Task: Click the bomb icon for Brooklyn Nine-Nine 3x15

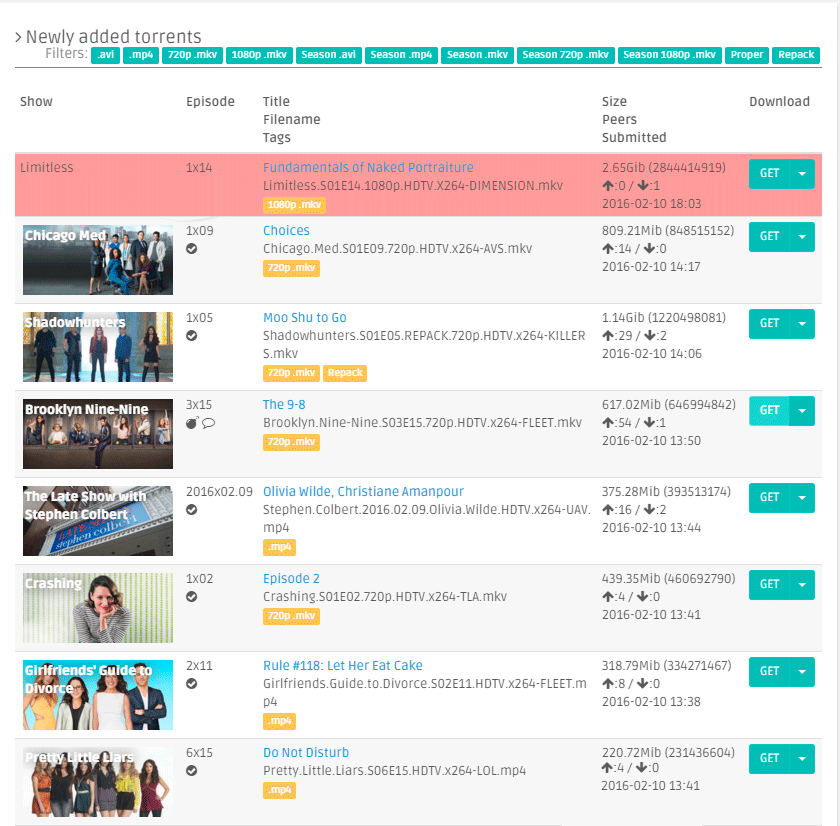Action: [192, 423]
